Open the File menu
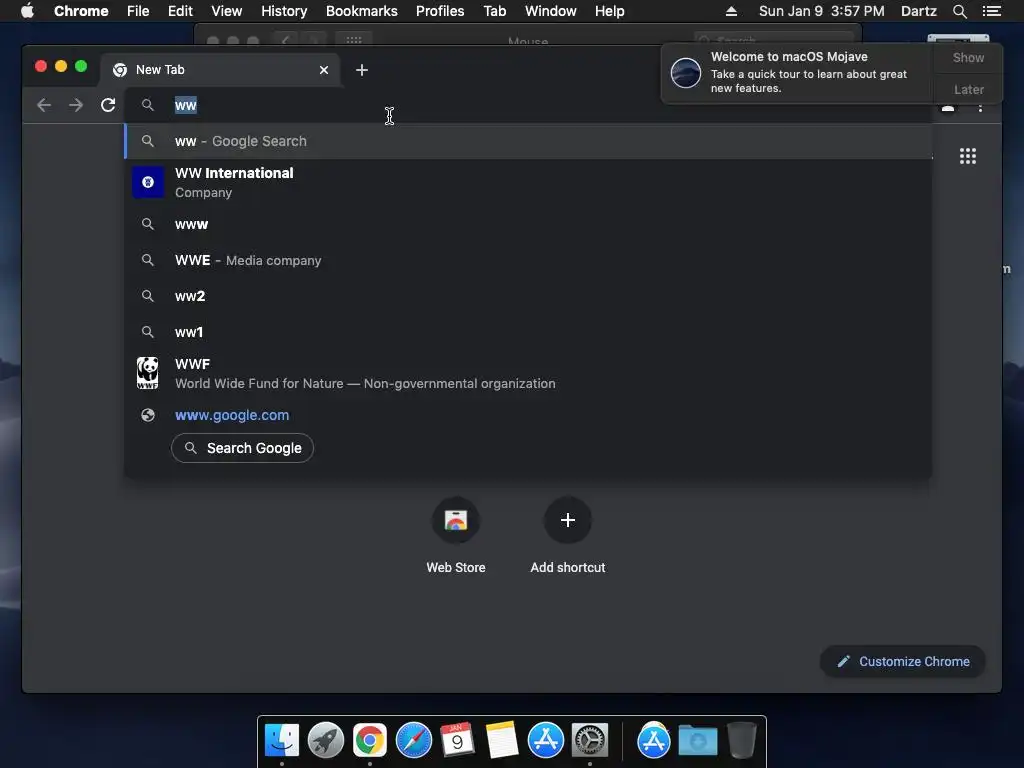1024x768 pixels. pos(138,11)
